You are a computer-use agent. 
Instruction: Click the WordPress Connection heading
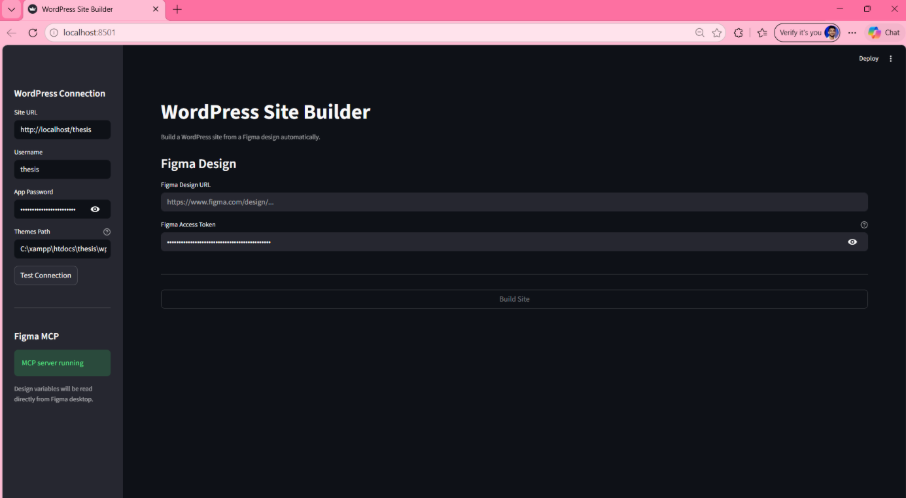click(60, 94)
